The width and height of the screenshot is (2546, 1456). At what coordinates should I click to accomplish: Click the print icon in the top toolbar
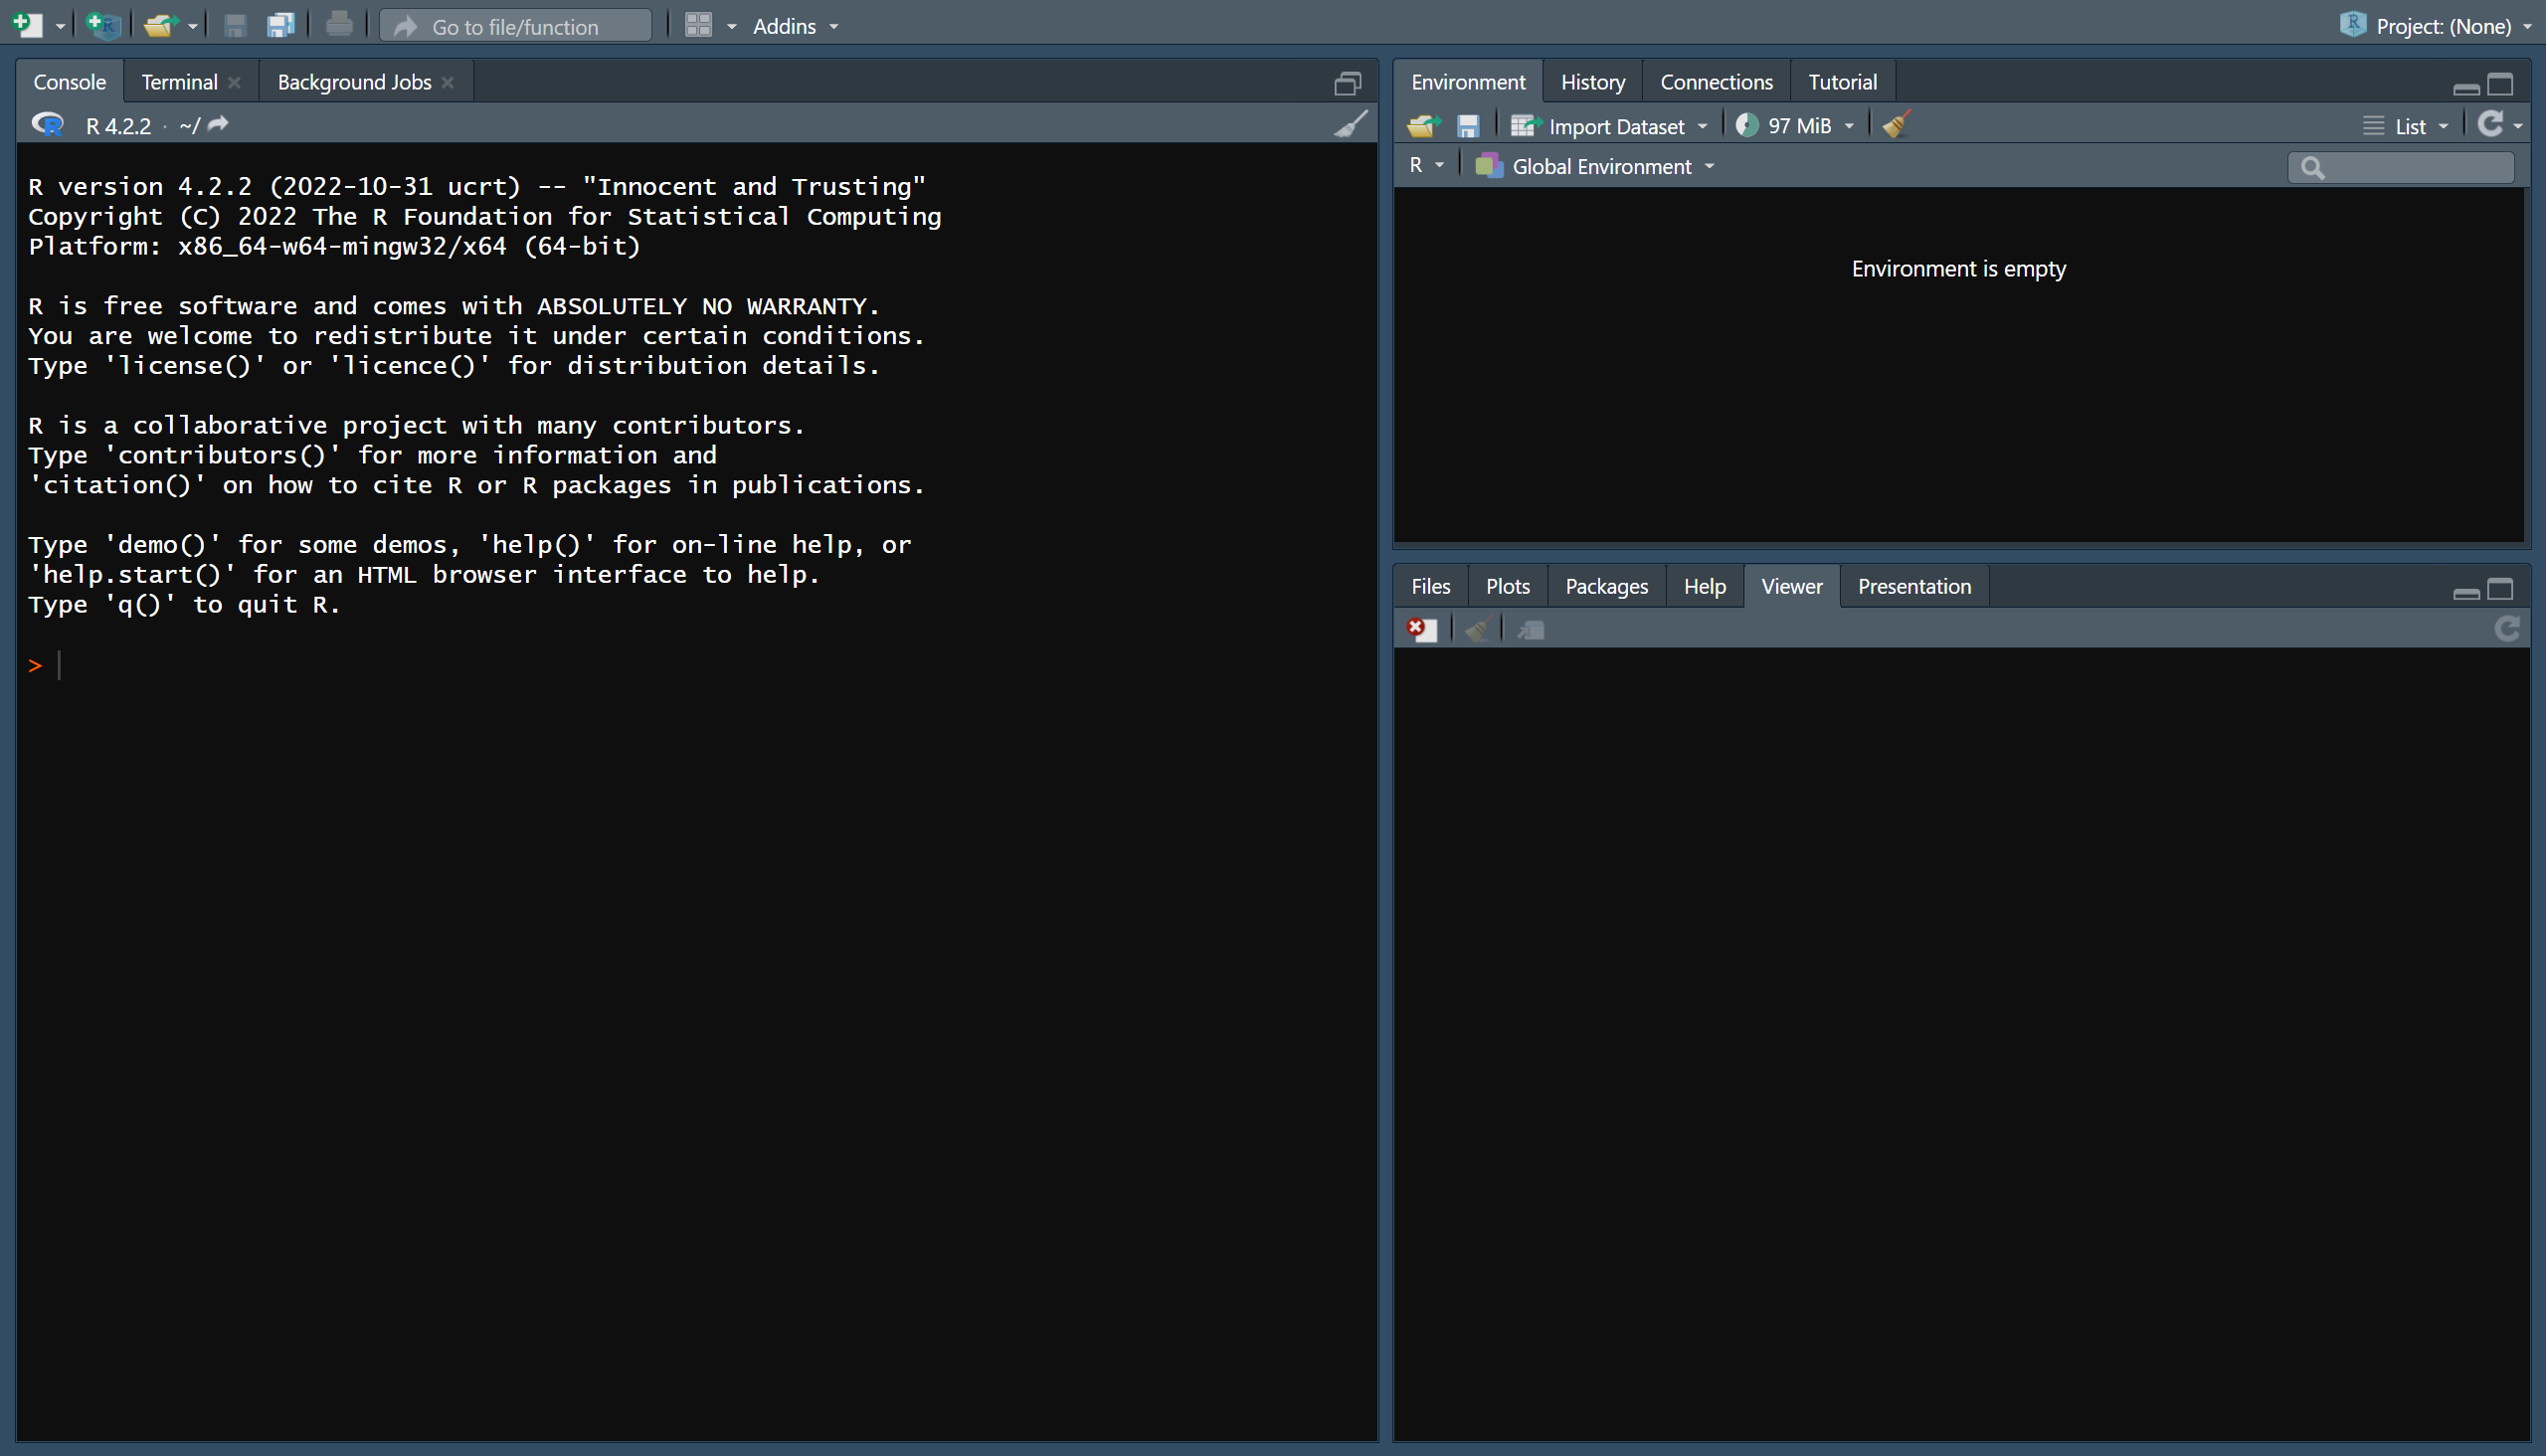[x=339, y=25]
